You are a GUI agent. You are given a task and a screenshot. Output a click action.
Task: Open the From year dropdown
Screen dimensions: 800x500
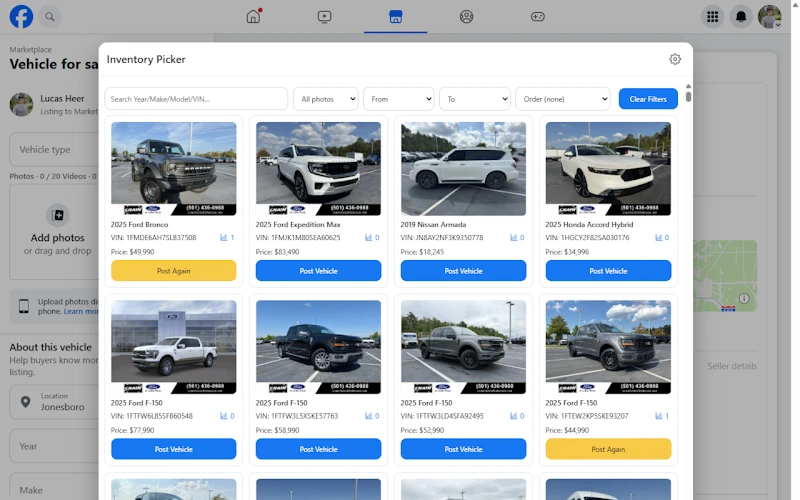(x=398, y=98)
